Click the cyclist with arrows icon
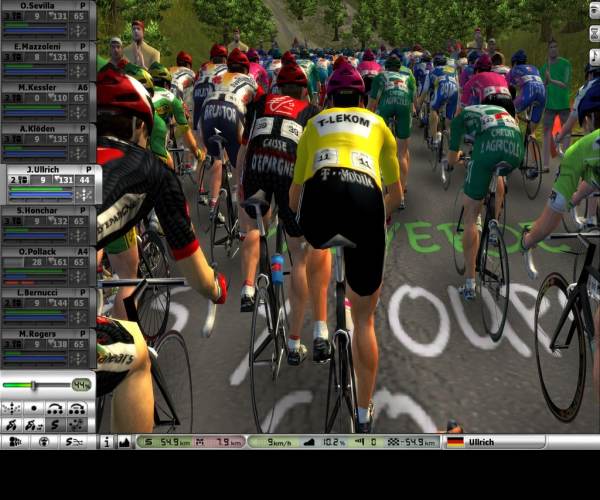 click(34, 425)
